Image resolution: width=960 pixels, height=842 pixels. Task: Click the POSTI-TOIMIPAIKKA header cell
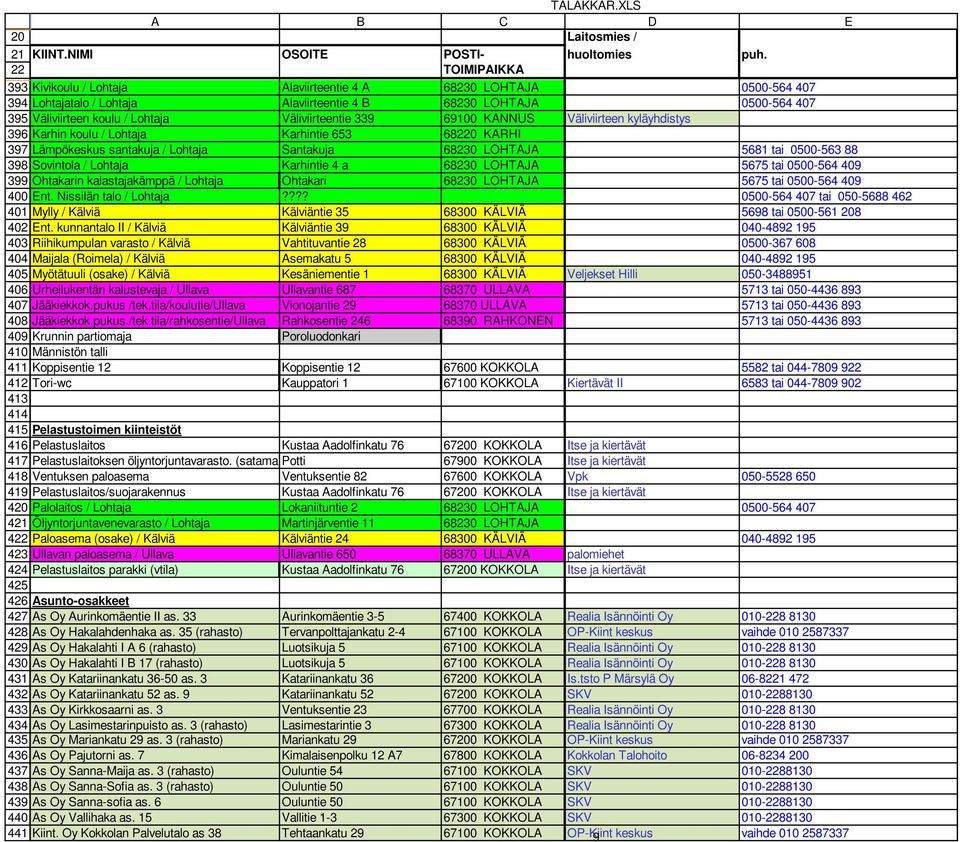pyautogui.click(x=503, y=61)
